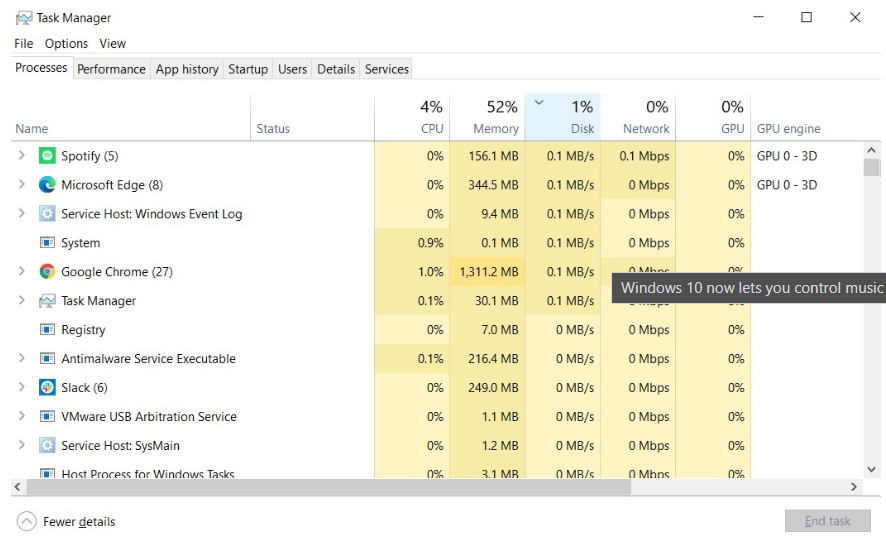Click the Spotify app icon
This screenshot has height=537, width=886.
(47, 155)
